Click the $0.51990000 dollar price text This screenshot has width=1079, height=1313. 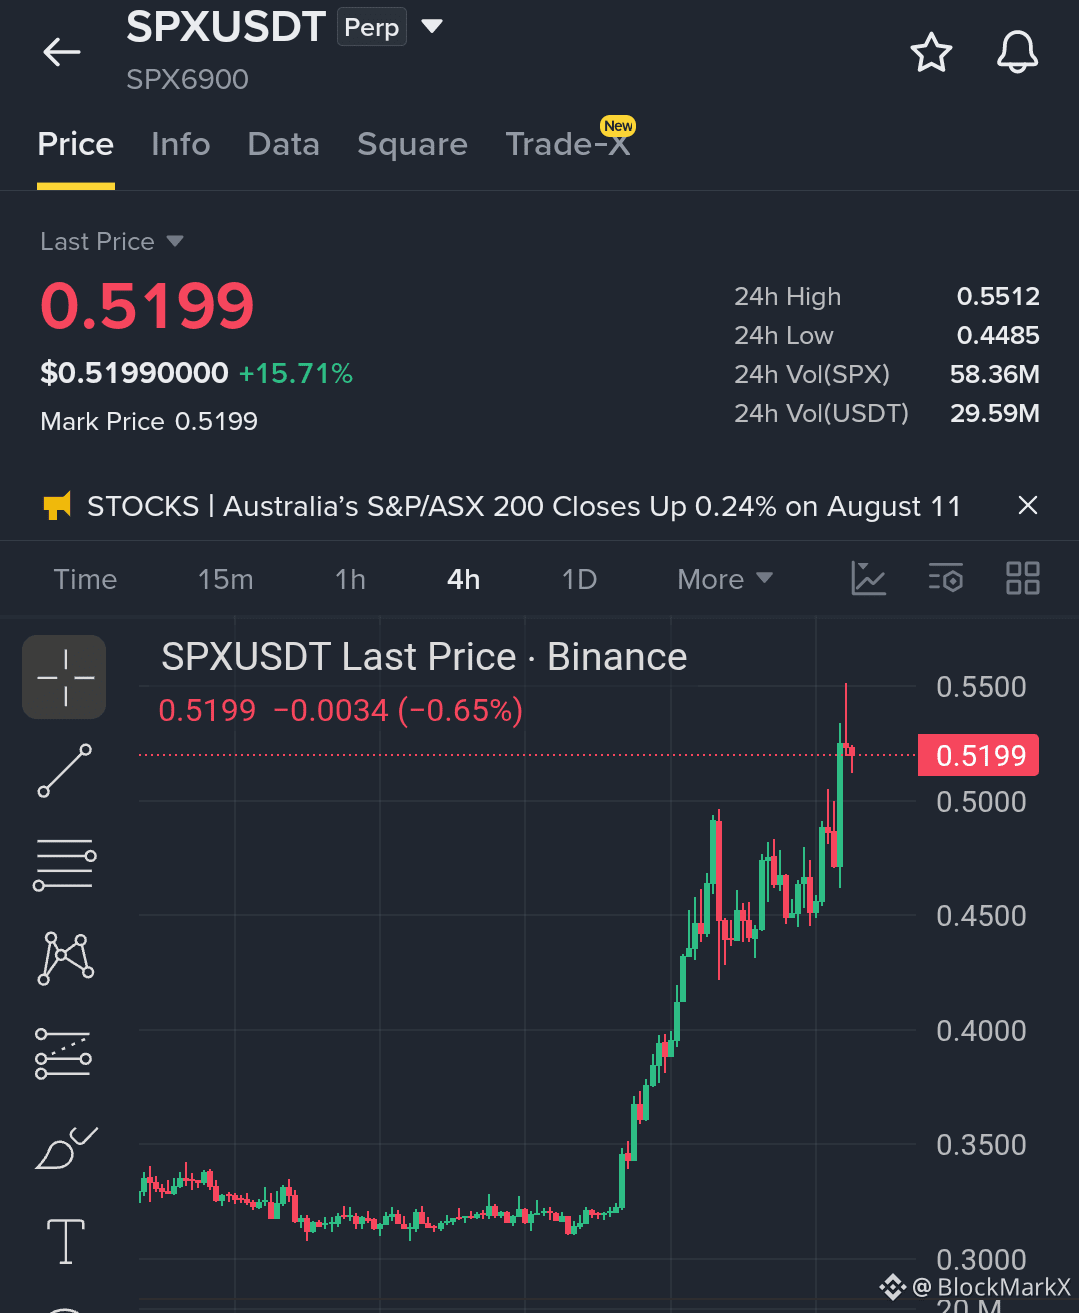134,373
